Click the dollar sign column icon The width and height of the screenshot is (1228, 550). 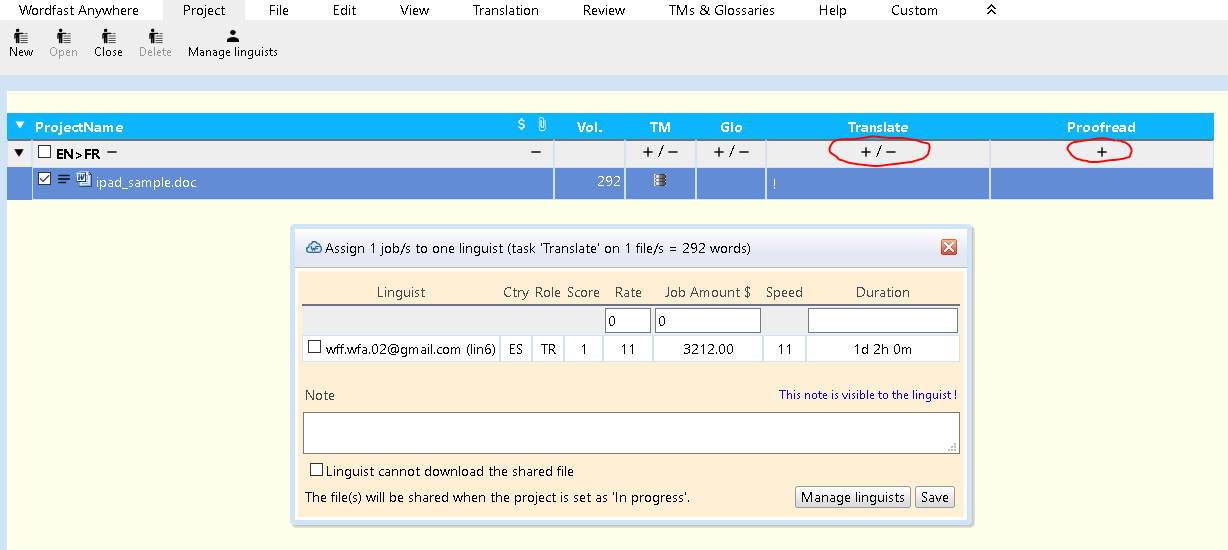[x=521, y=126]
